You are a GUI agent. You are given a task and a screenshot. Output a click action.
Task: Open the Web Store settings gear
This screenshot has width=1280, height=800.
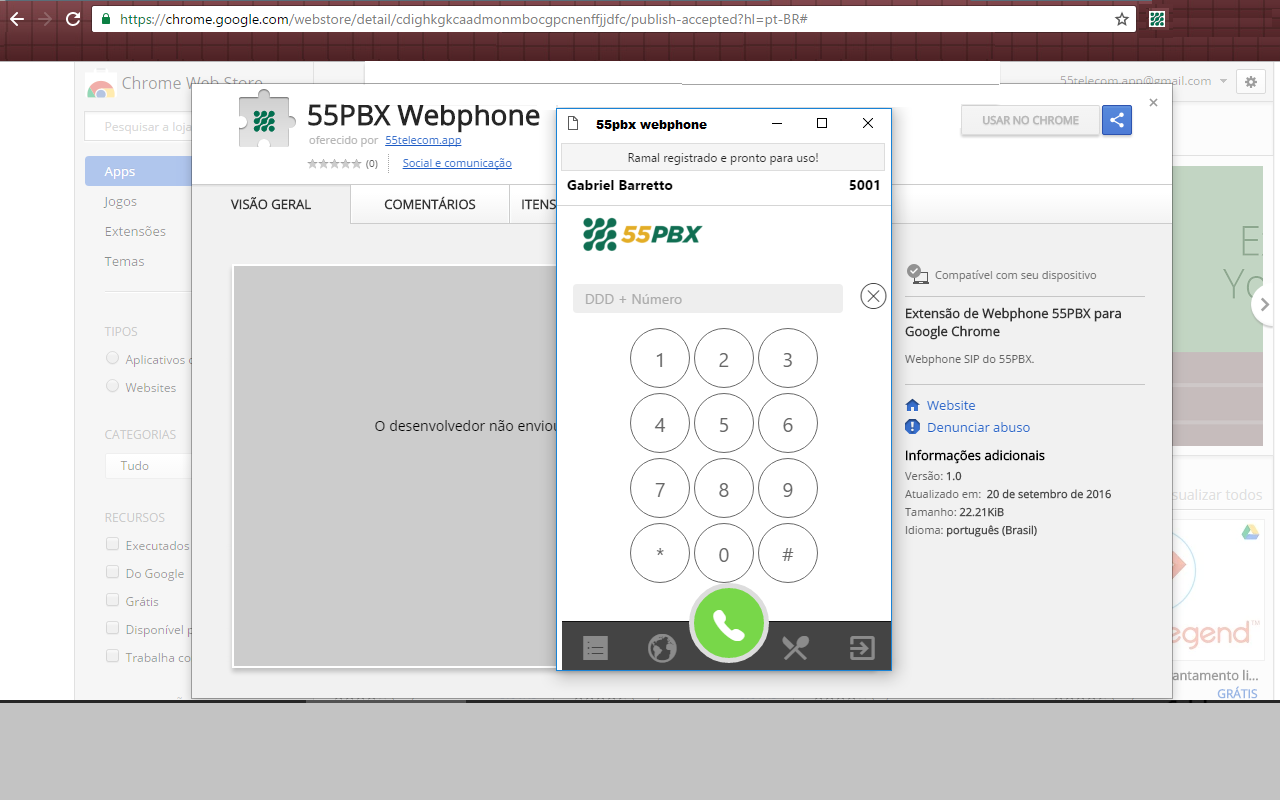click(x=1251, y=82)
